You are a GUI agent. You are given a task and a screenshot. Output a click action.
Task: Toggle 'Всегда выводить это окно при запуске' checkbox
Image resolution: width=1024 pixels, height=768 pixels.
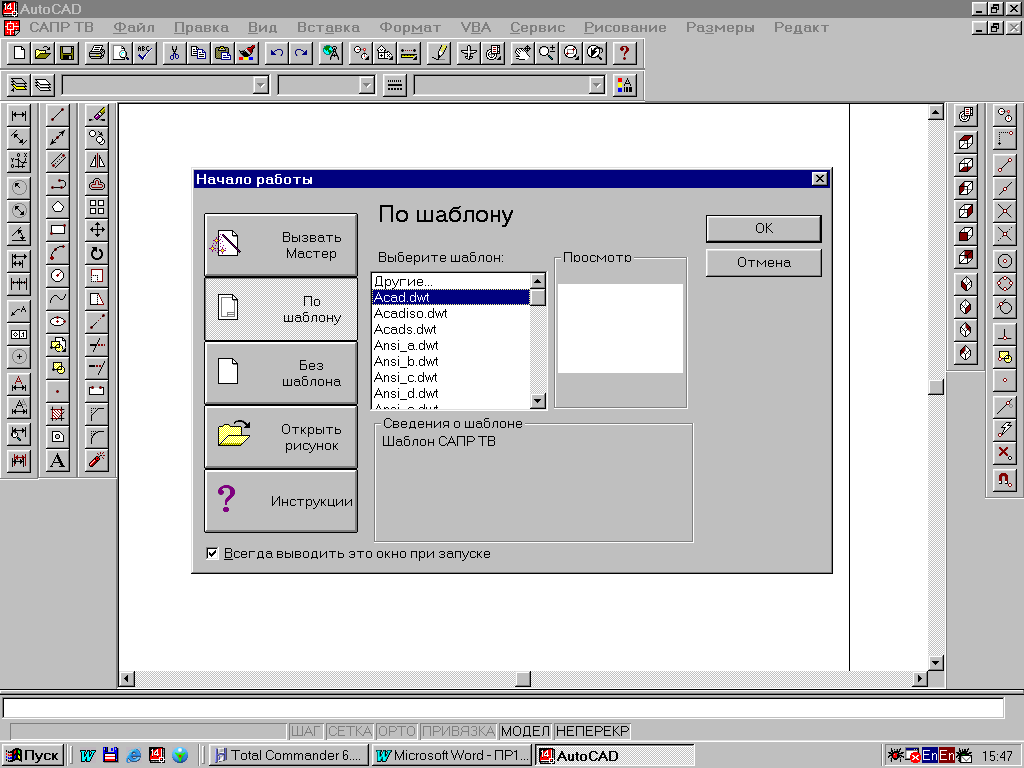(x=212, y=553)
